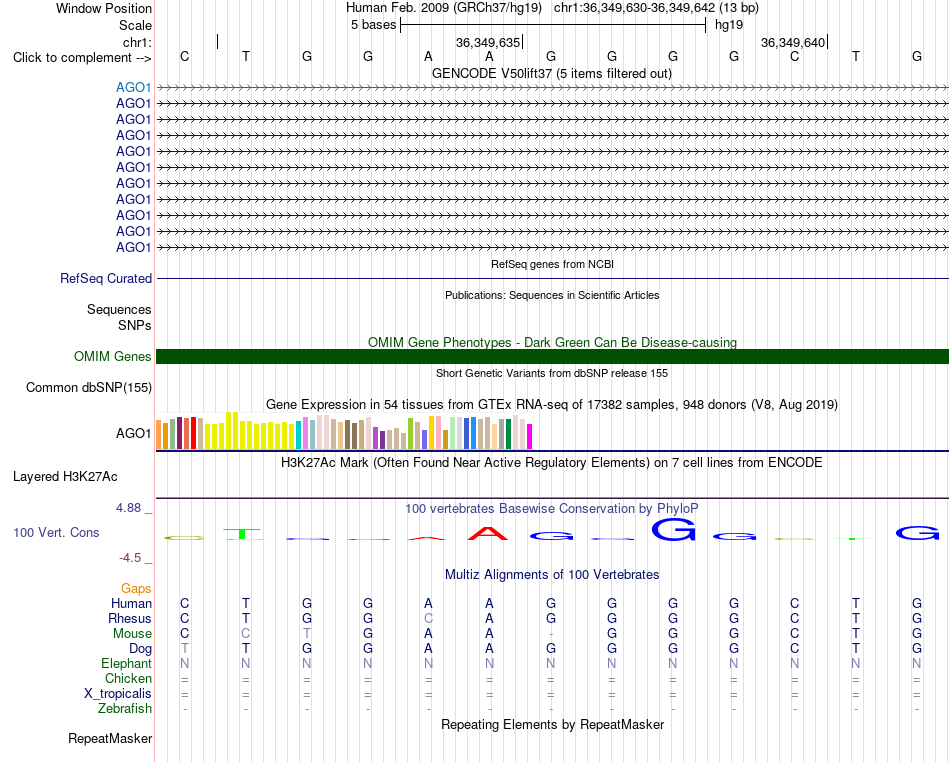Open the H3K27Ac Mark ENCODE track title
Image resolution: width=950 pixels, height=762 pixels.
point(552,463)
